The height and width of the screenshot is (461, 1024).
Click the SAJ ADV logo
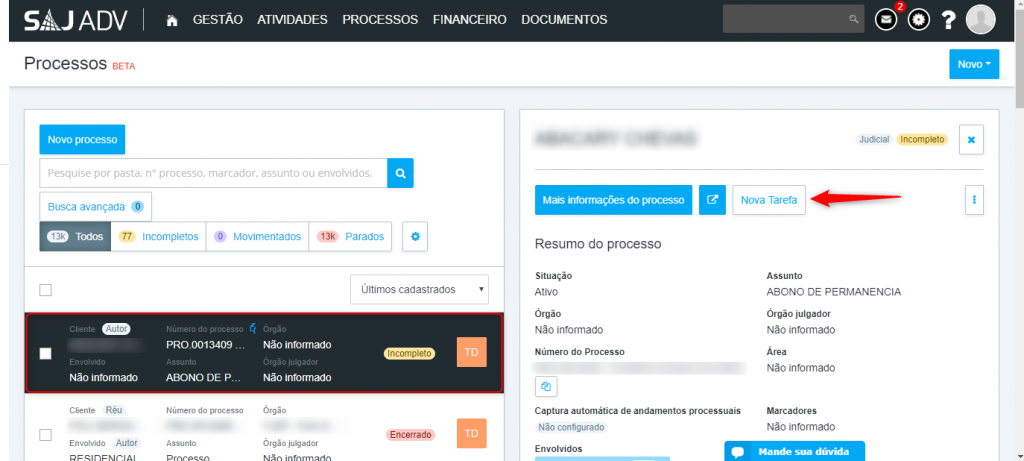point(76,20)
